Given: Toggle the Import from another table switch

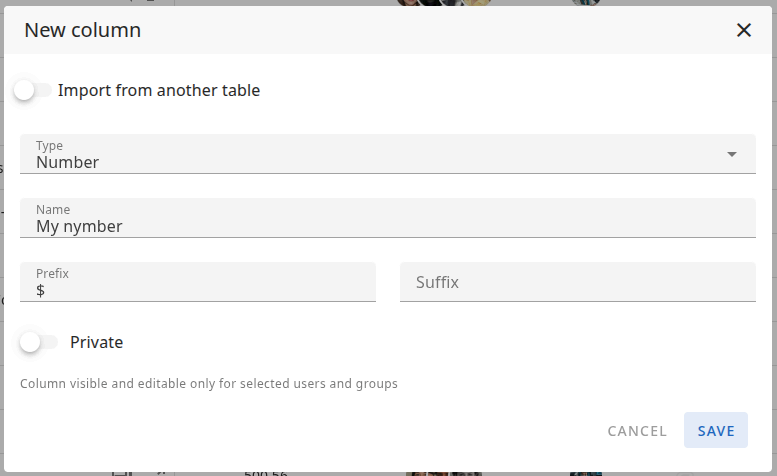Looking at the screenshot, I should coord(32,90).
